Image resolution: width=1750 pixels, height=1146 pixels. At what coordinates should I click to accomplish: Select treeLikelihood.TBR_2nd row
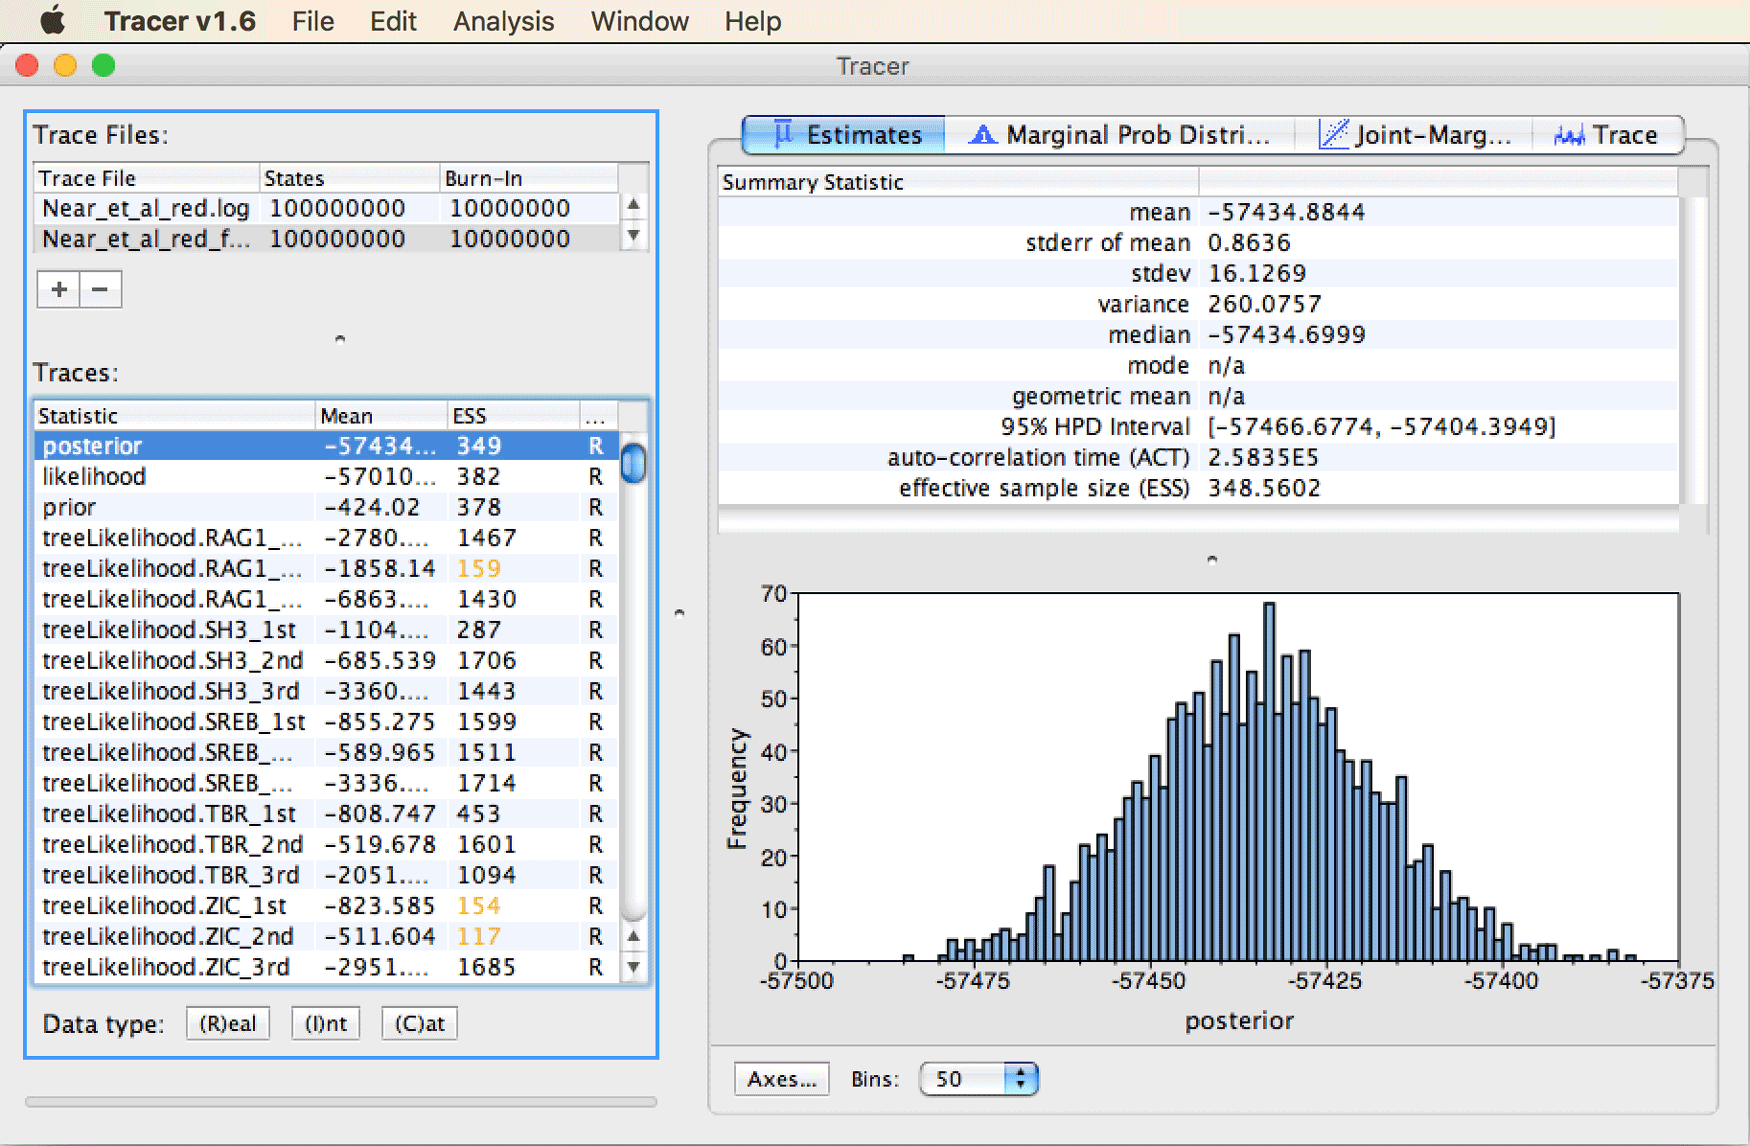326,845
